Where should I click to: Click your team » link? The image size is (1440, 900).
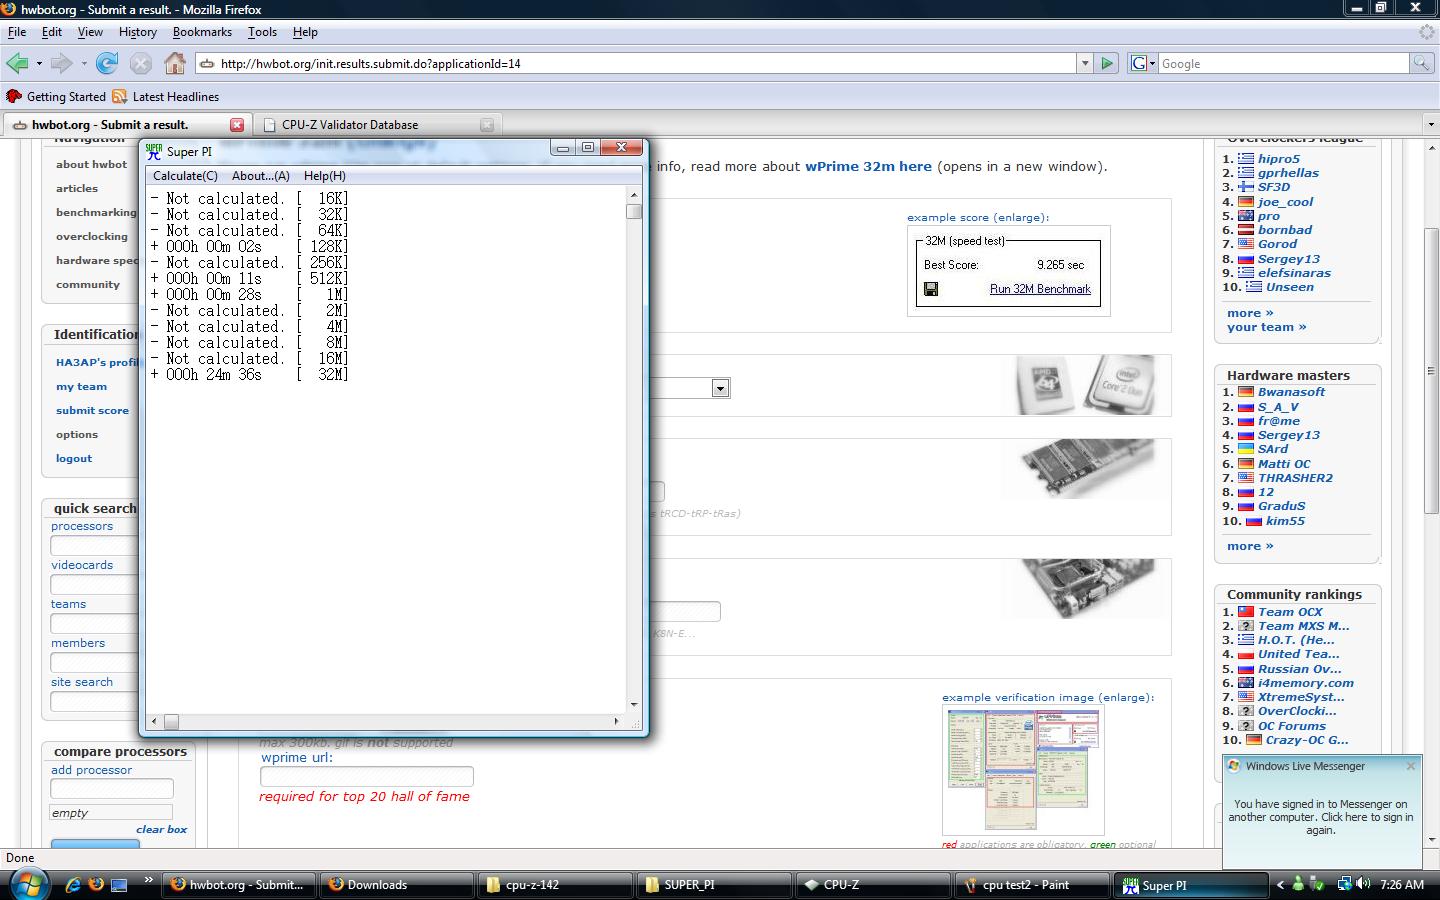pos(1266,327)
